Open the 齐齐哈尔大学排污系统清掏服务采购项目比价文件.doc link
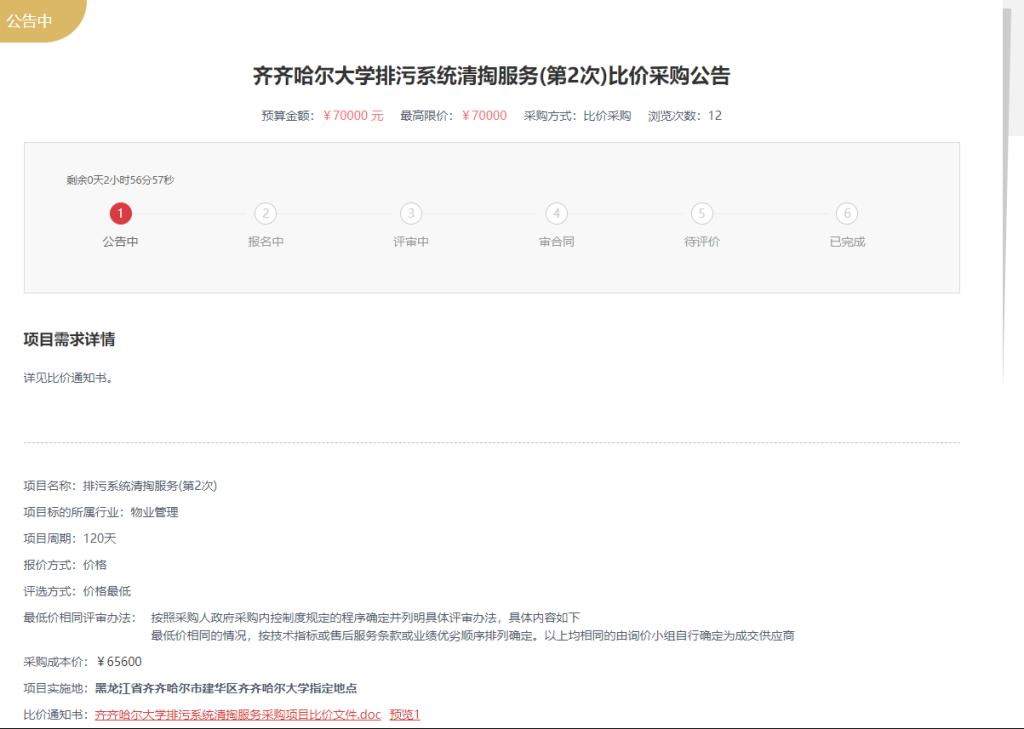This screenshot has height=729, width=1024. point(238,714)
